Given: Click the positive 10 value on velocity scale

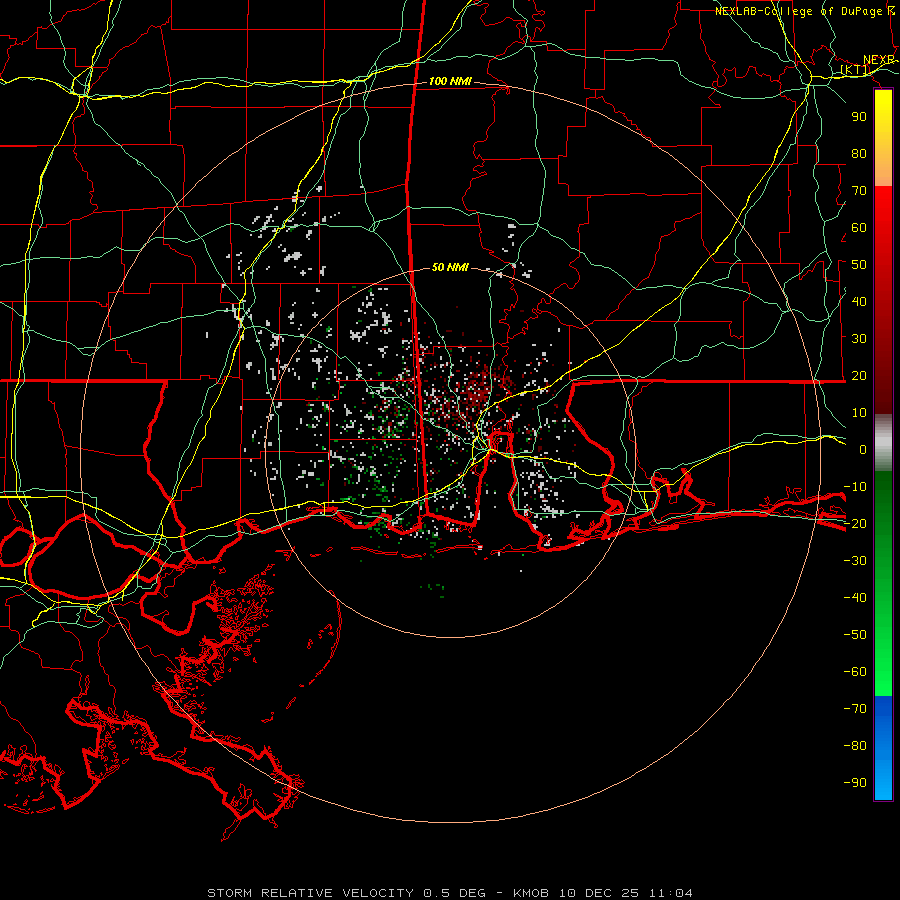Looking at the screenshot, I should (859, 413).
